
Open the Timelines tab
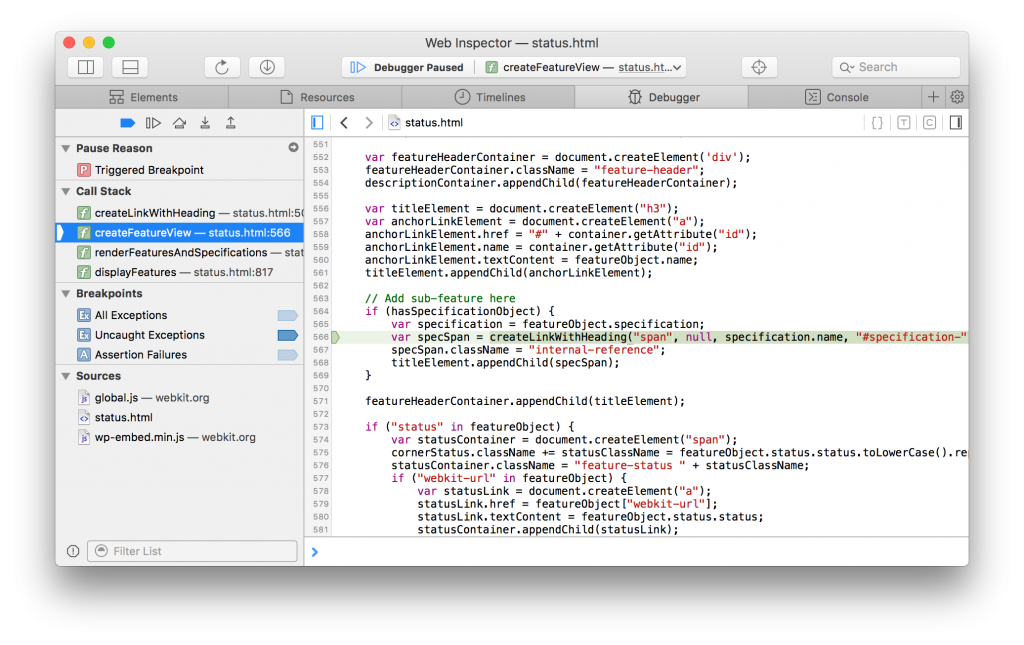494,97
